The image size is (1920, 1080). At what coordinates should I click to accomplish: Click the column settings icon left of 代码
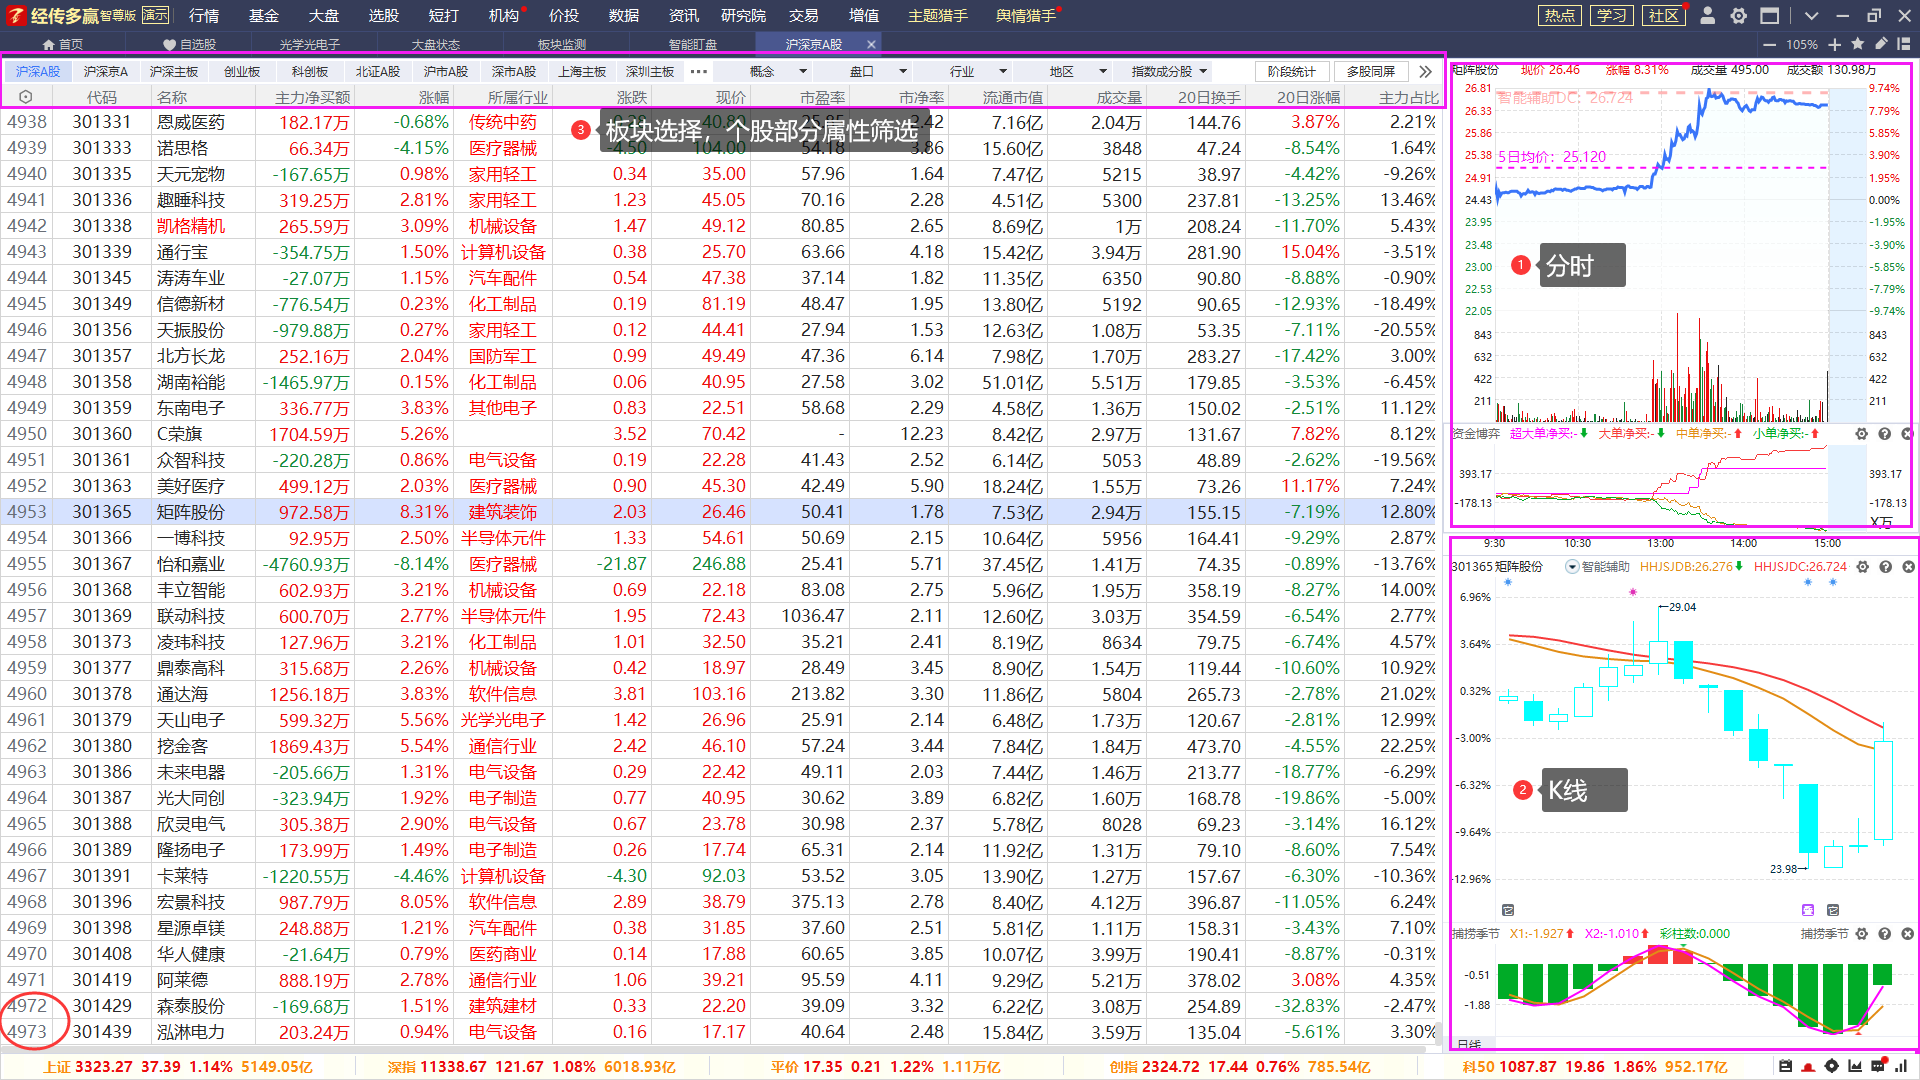click(26, 97)
